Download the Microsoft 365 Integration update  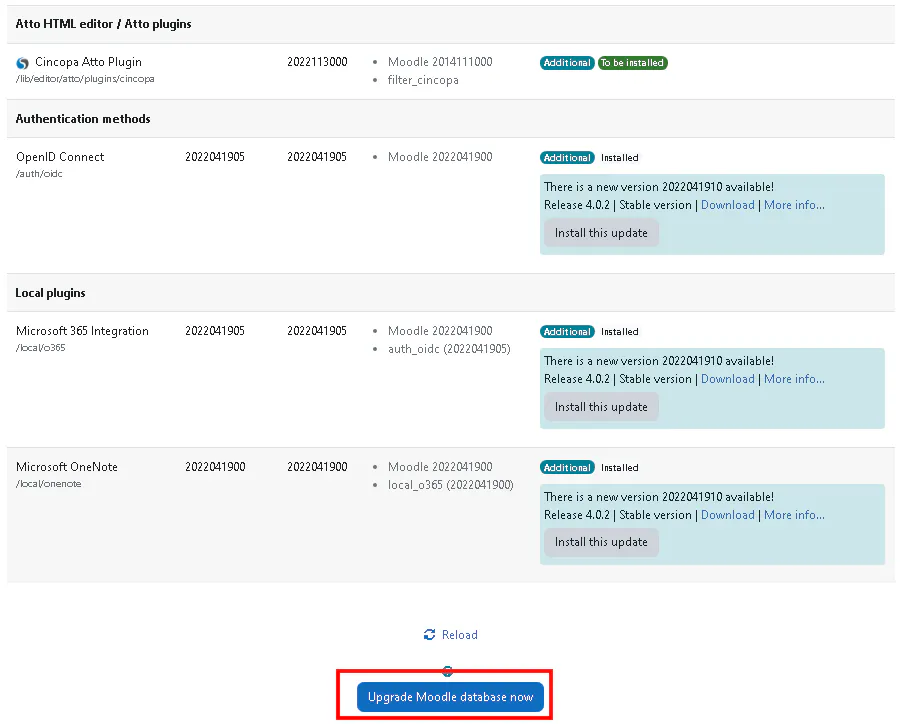pyautogui.click(x=727, y=379)
